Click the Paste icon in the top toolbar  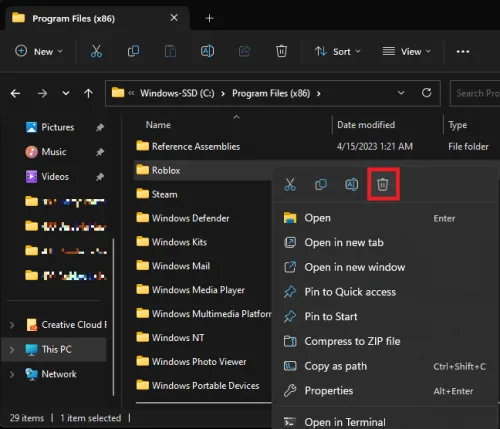pos(170,51)
